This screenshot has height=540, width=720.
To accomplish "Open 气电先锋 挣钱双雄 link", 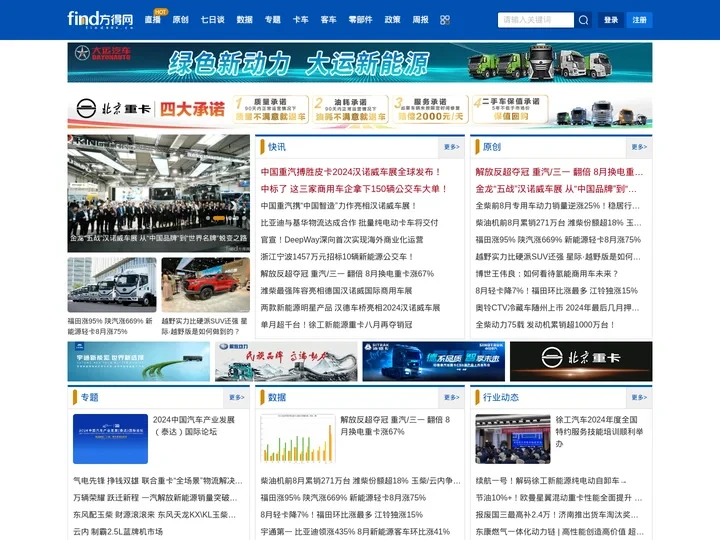I will pyautogui.click(x=158, y=481).
